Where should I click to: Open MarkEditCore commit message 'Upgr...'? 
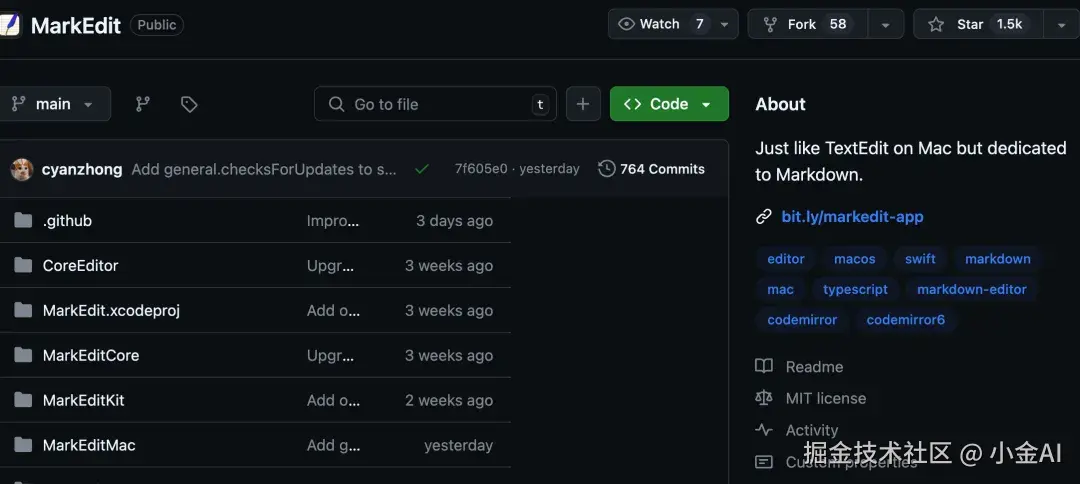coord(330,355)
